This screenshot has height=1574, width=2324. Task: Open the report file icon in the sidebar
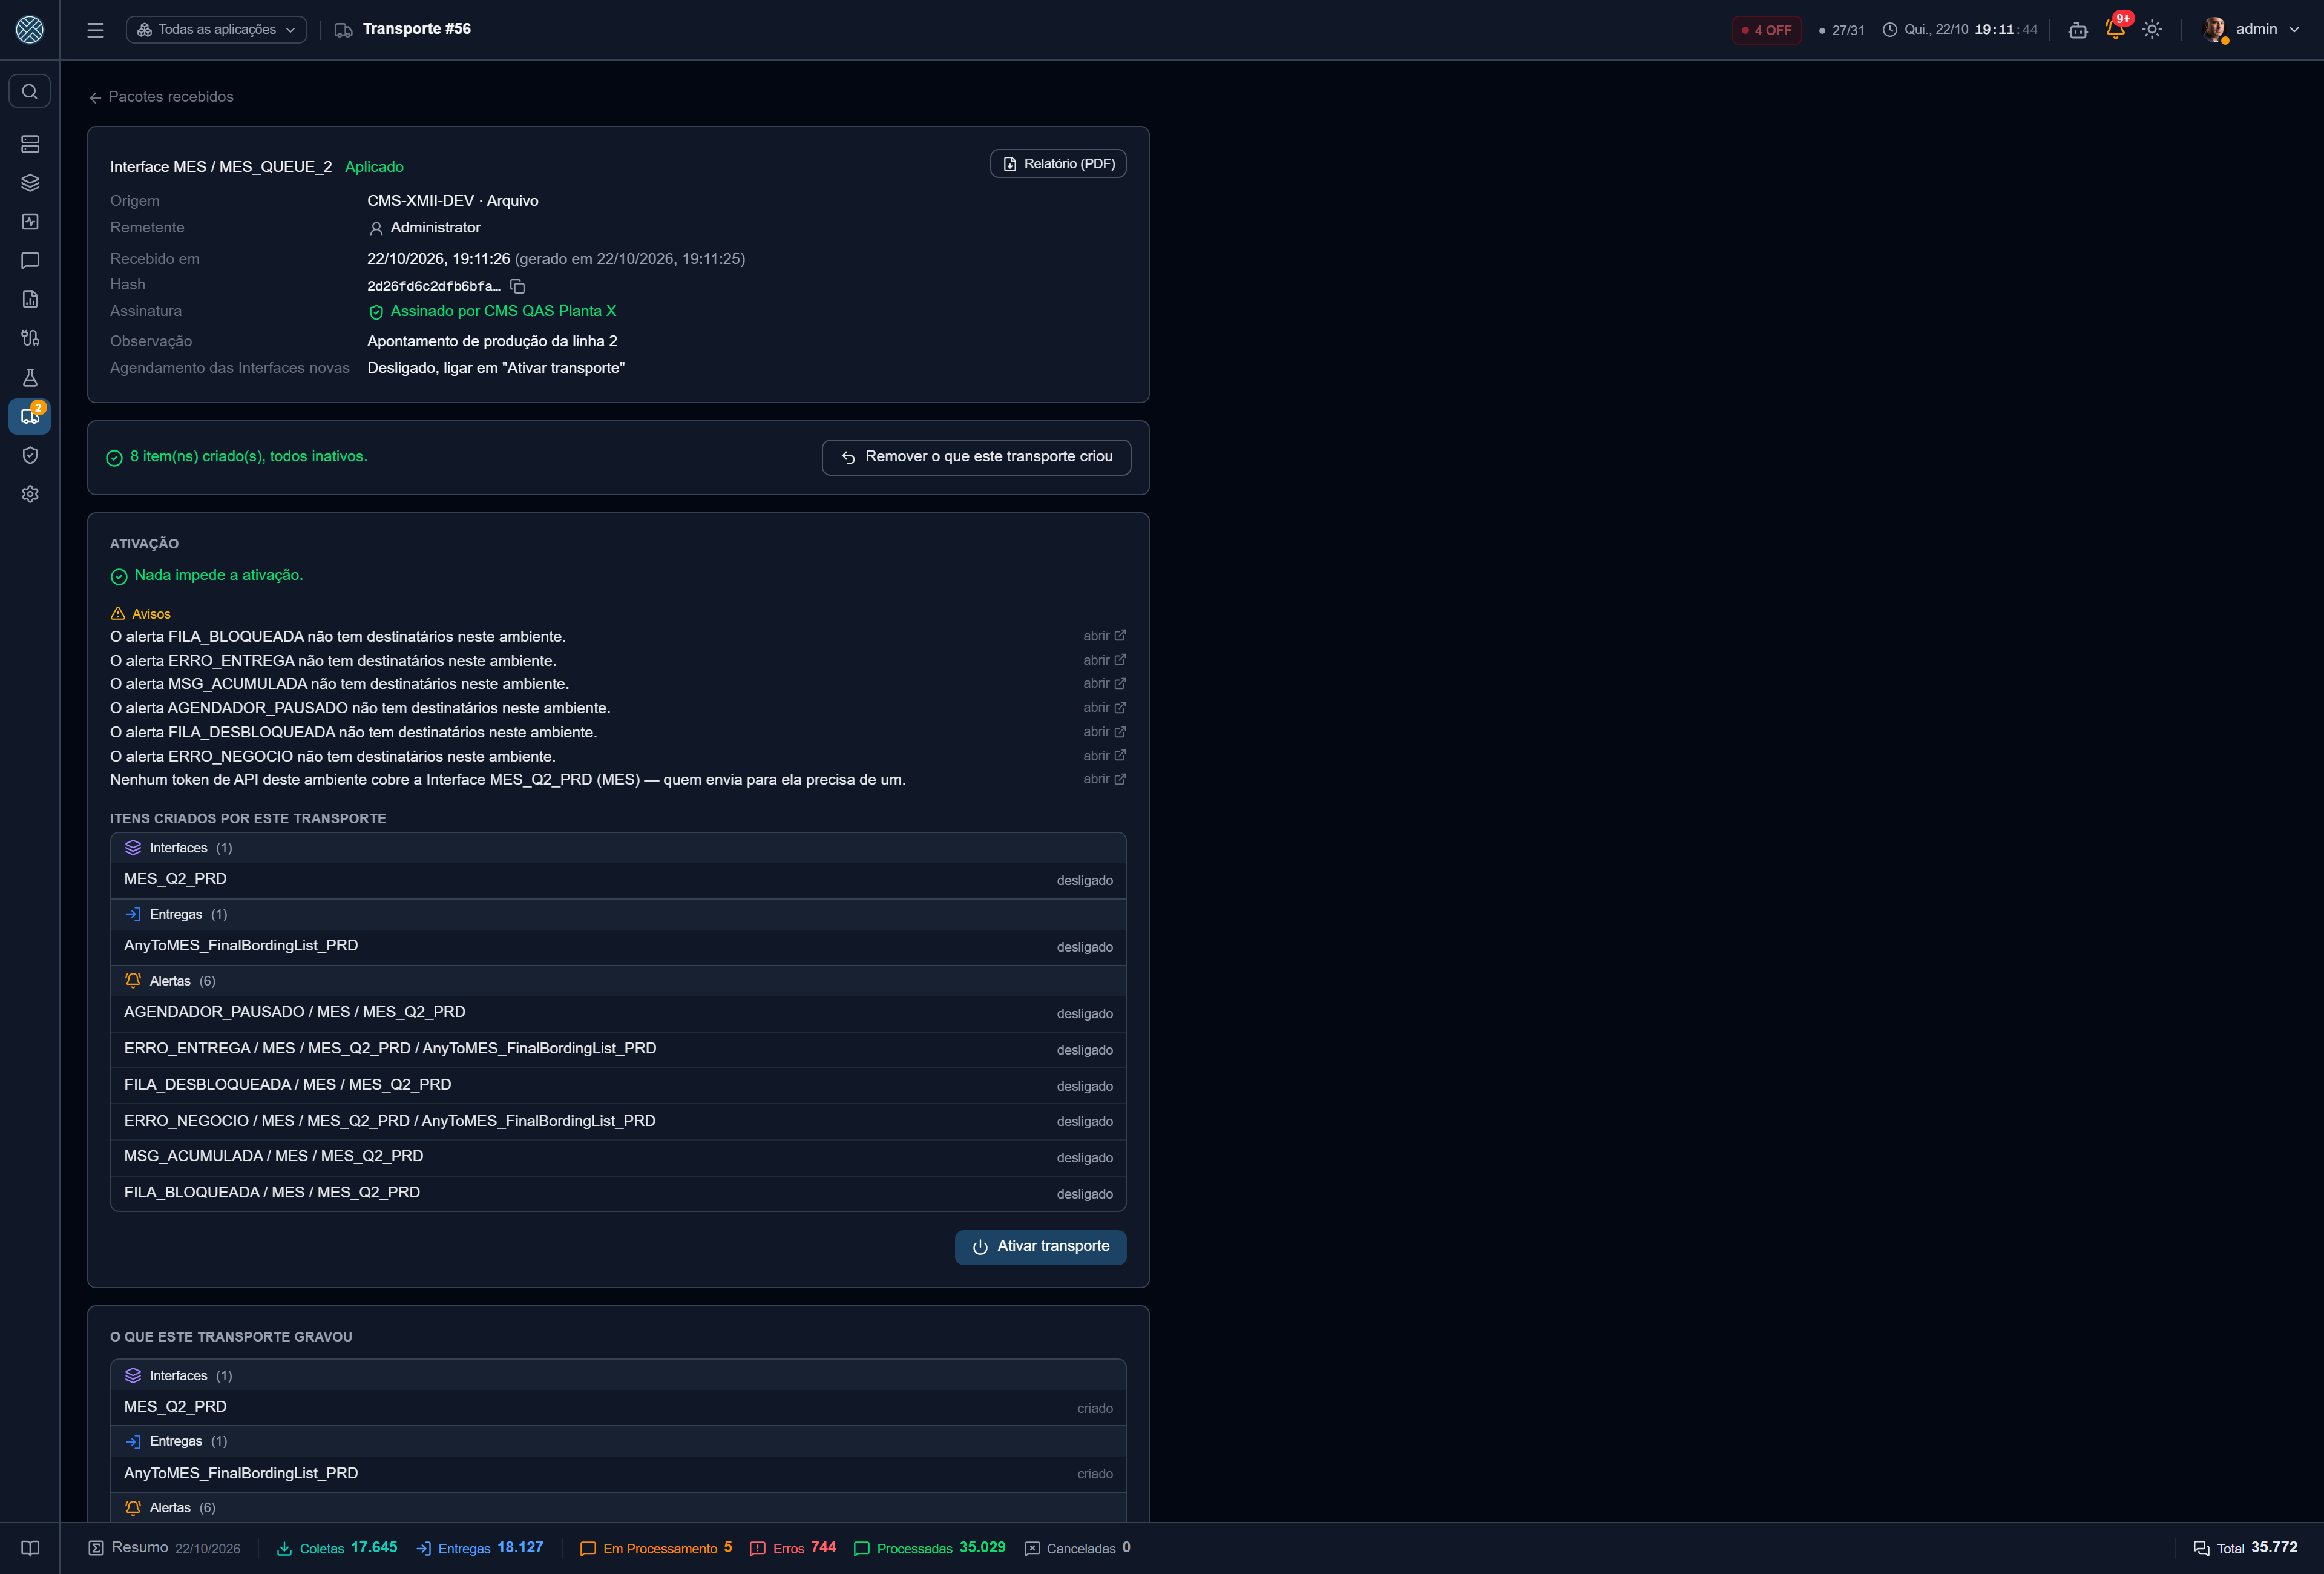tap(30, 299)
